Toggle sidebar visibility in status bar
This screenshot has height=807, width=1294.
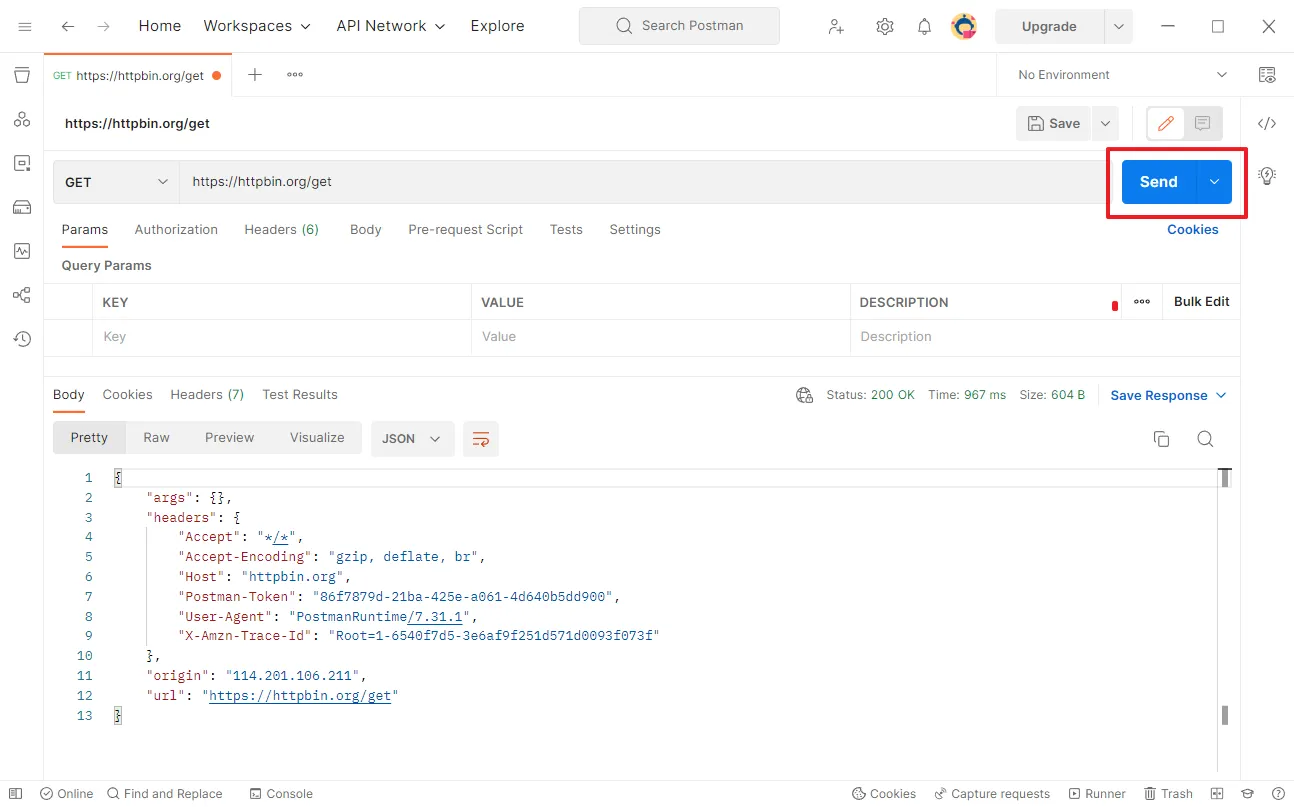point(16,794)
